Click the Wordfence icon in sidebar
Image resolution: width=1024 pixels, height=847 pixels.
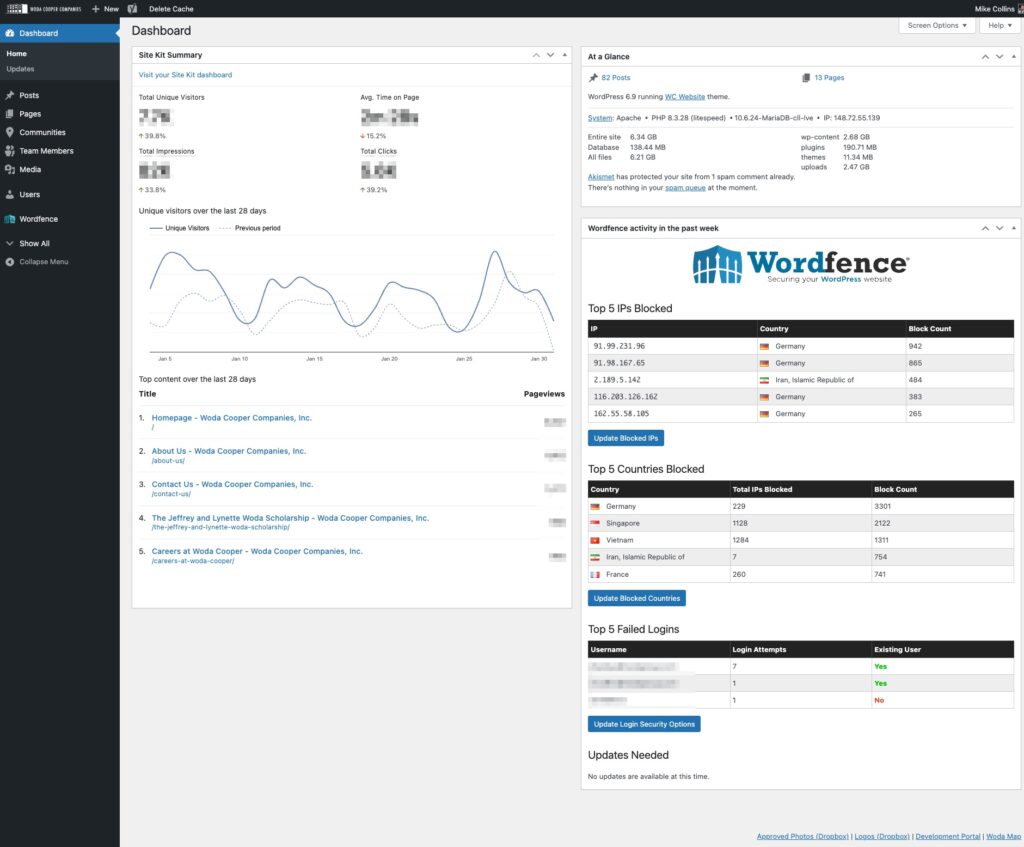click(x=10, y=219)
